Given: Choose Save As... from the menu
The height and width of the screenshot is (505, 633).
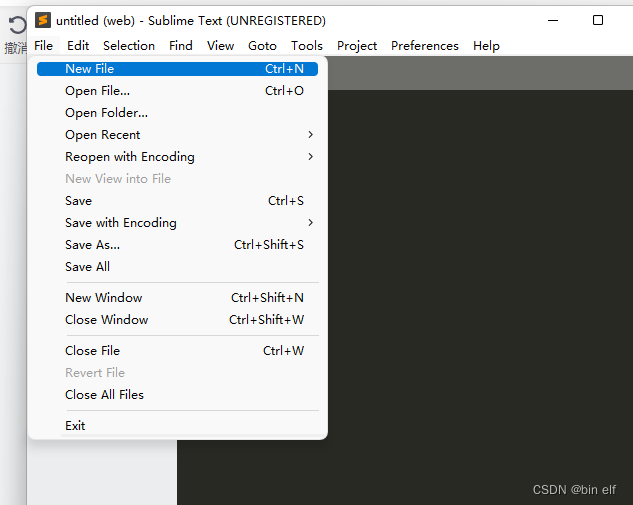Looking at the screenshot, I should click(177, 245).
